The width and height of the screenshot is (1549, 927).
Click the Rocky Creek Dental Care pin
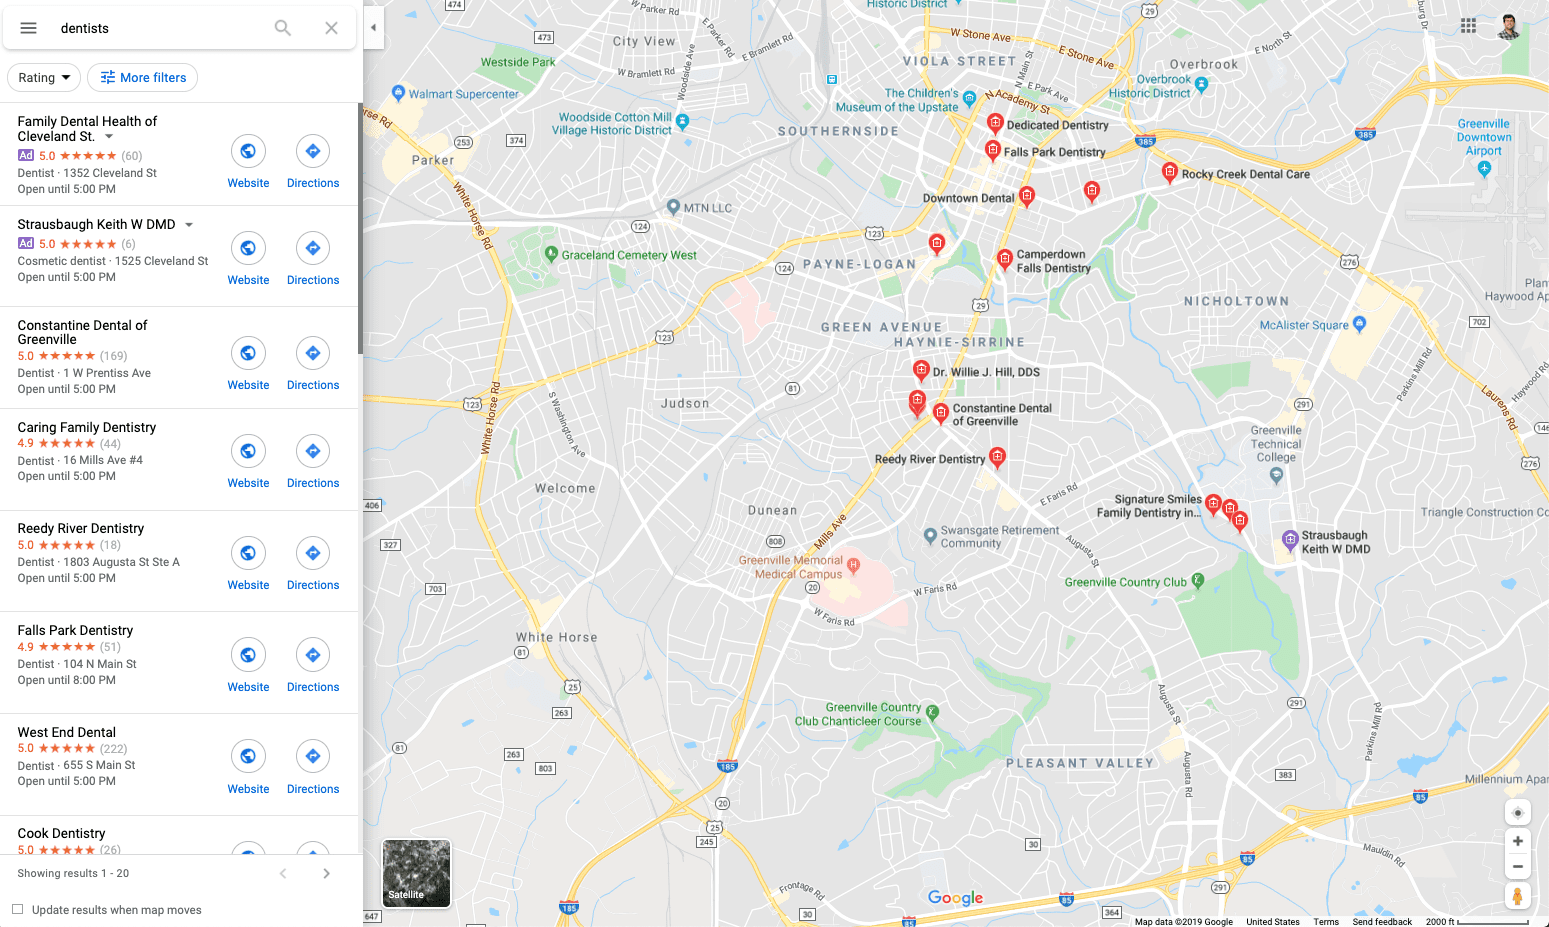point(1169,173)
